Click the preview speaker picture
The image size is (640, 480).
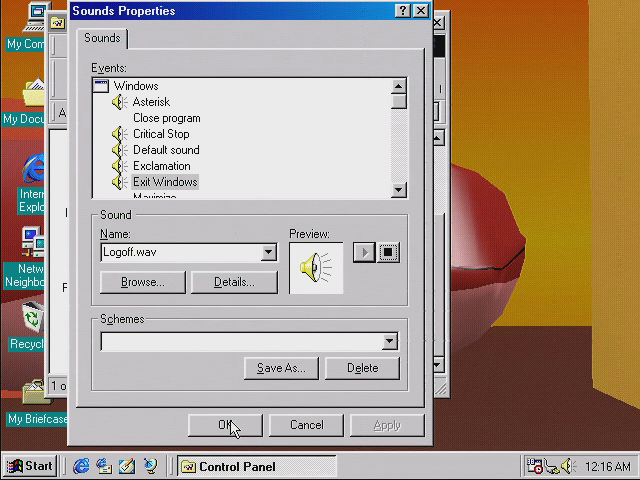coord(316,268)
